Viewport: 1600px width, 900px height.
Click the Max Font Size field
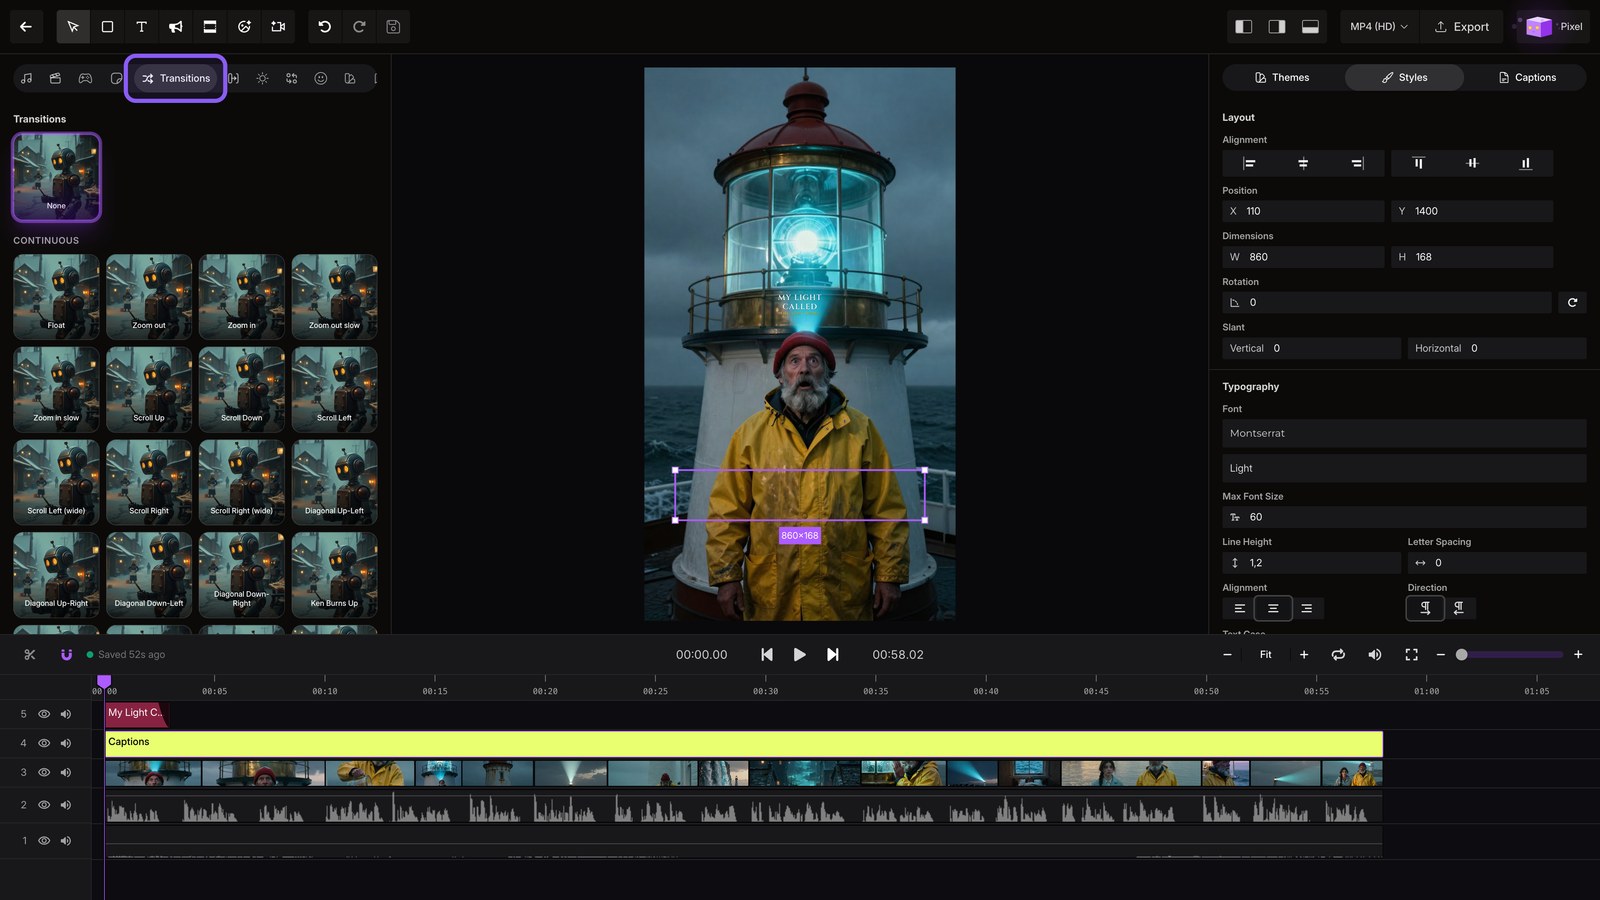pyautogui.click(x=1403, y=517)
